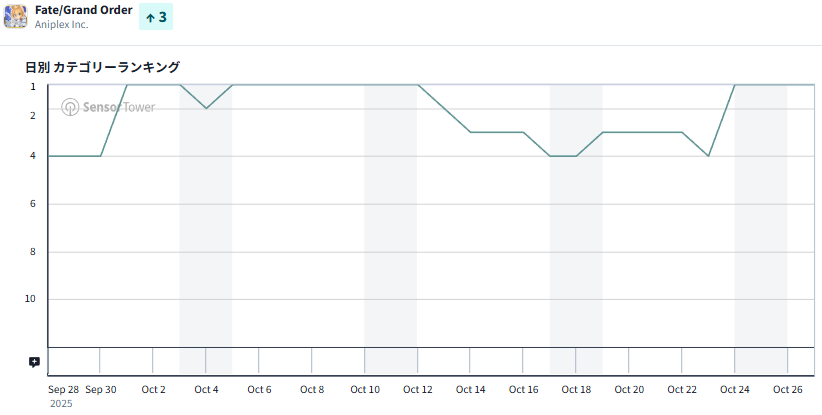Screen dimensions: 822x415
Task: Click the Sep 28 date label
Action: click(63, 390)
